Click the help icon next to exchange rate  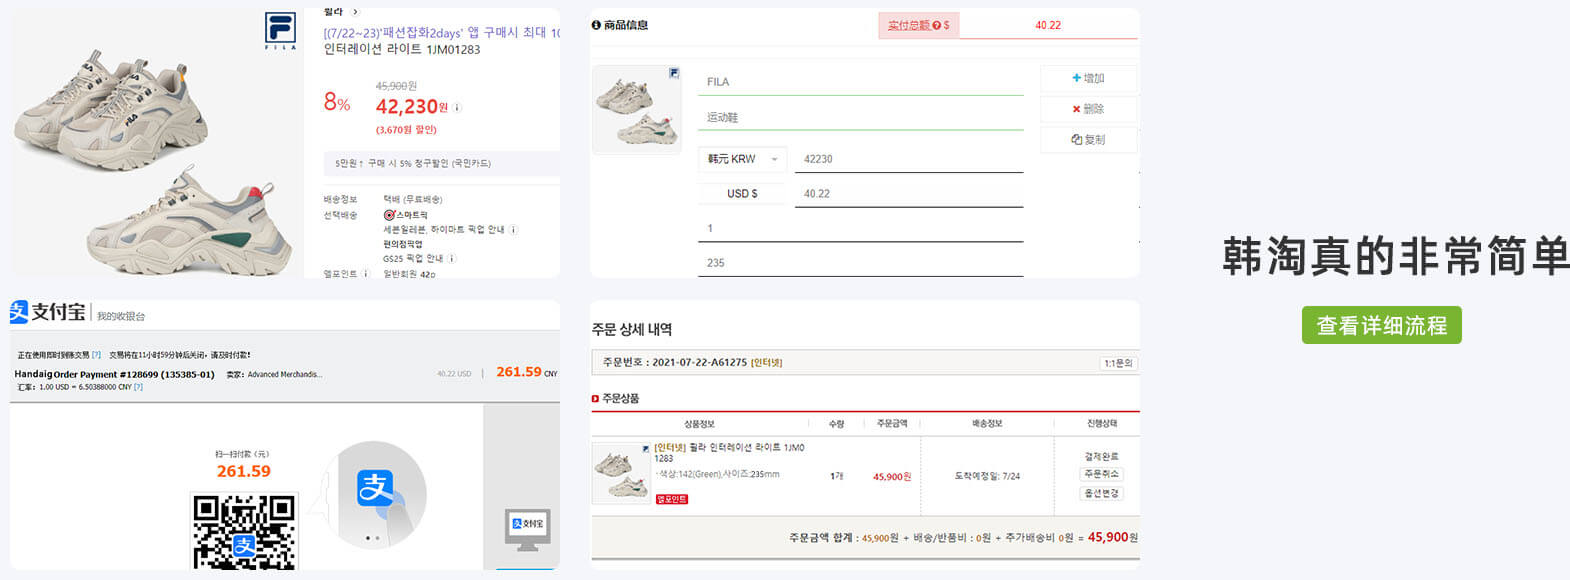click(138, 387)
